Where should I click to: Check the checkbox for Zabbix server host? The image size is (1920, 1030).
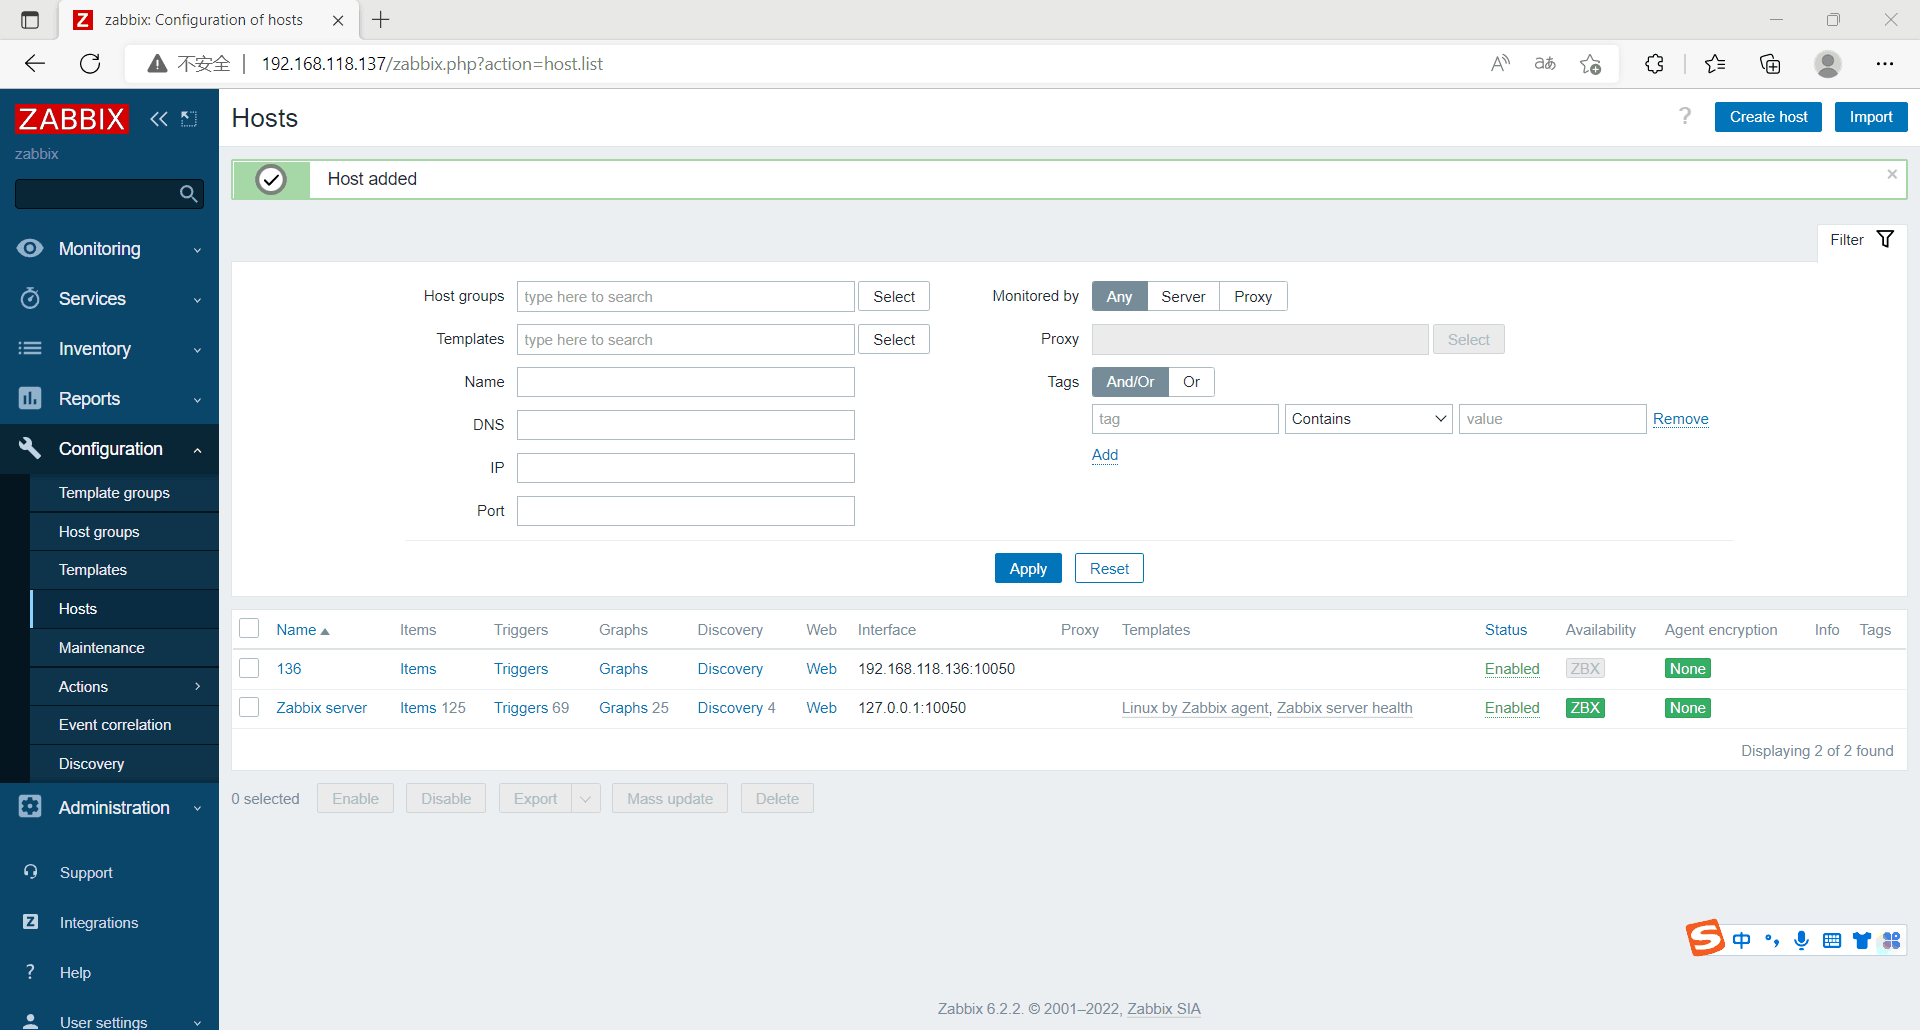click(249, 707)
